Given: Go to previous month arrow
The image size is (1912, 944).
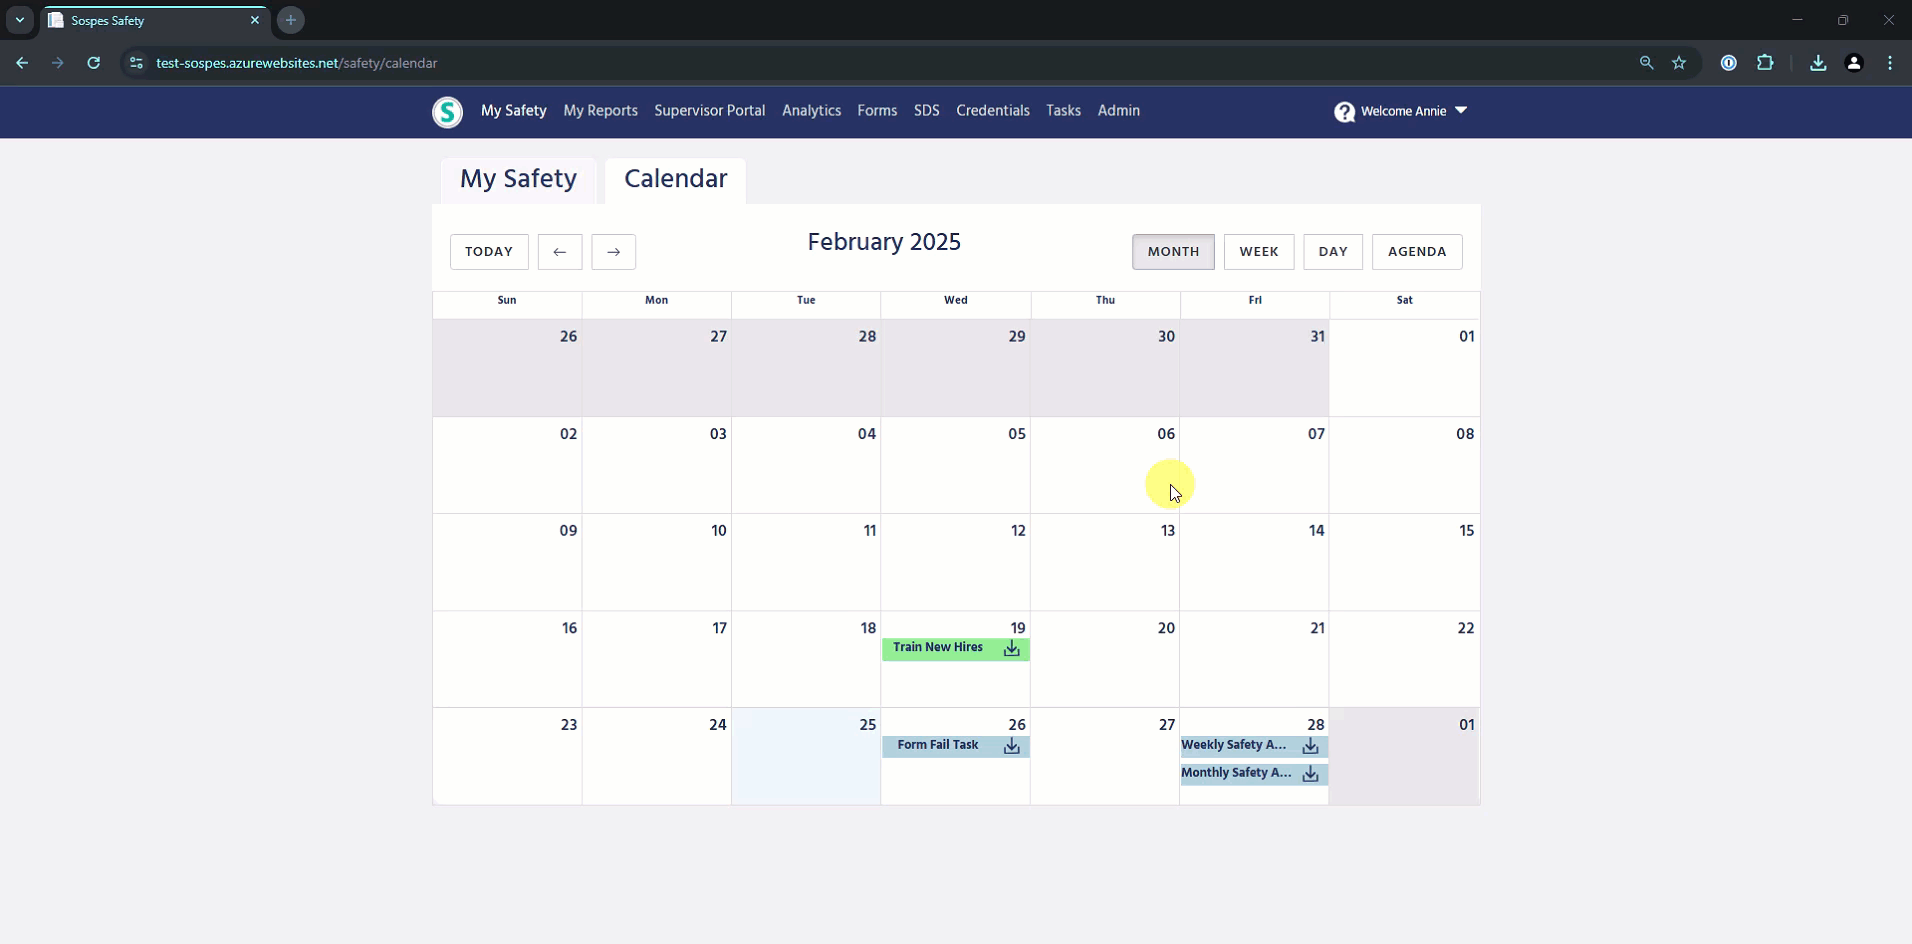Looking at the screenshot, I should (560, 252).
